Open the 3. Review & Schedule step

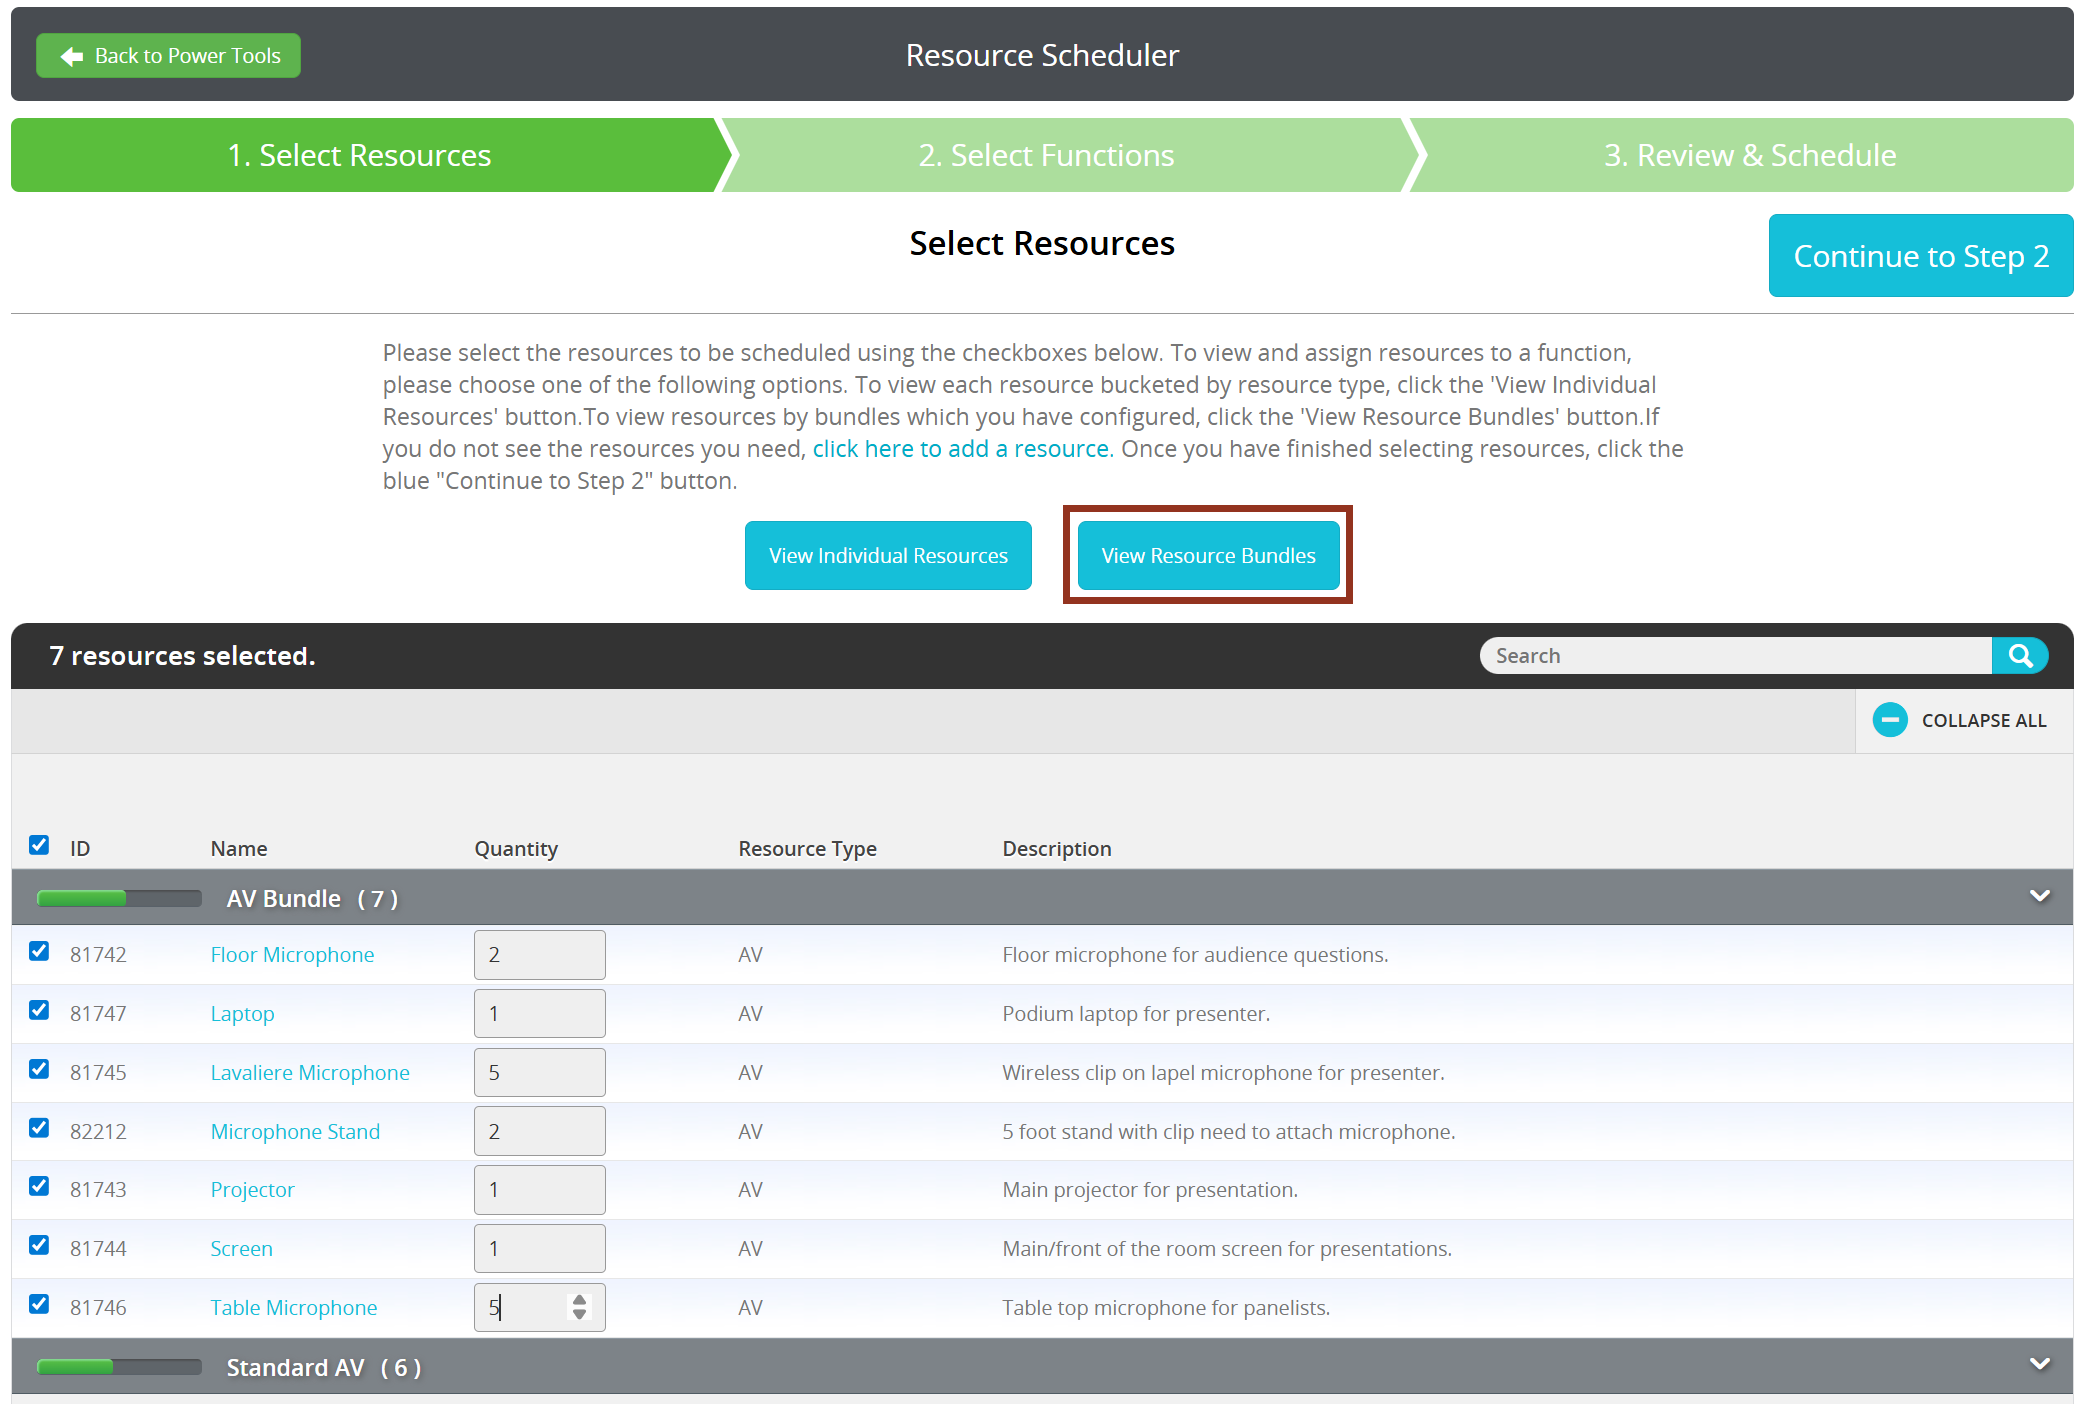point(1749,155)
